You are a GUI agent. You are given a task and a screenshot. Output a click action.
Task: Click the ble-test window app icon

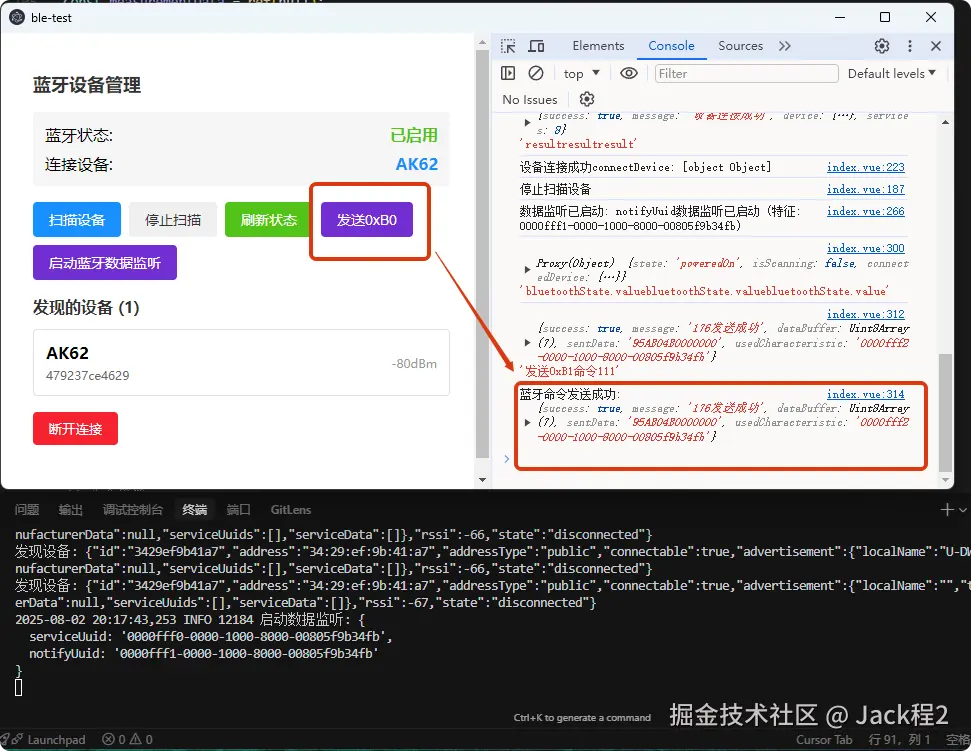click(x=17, y=17)
